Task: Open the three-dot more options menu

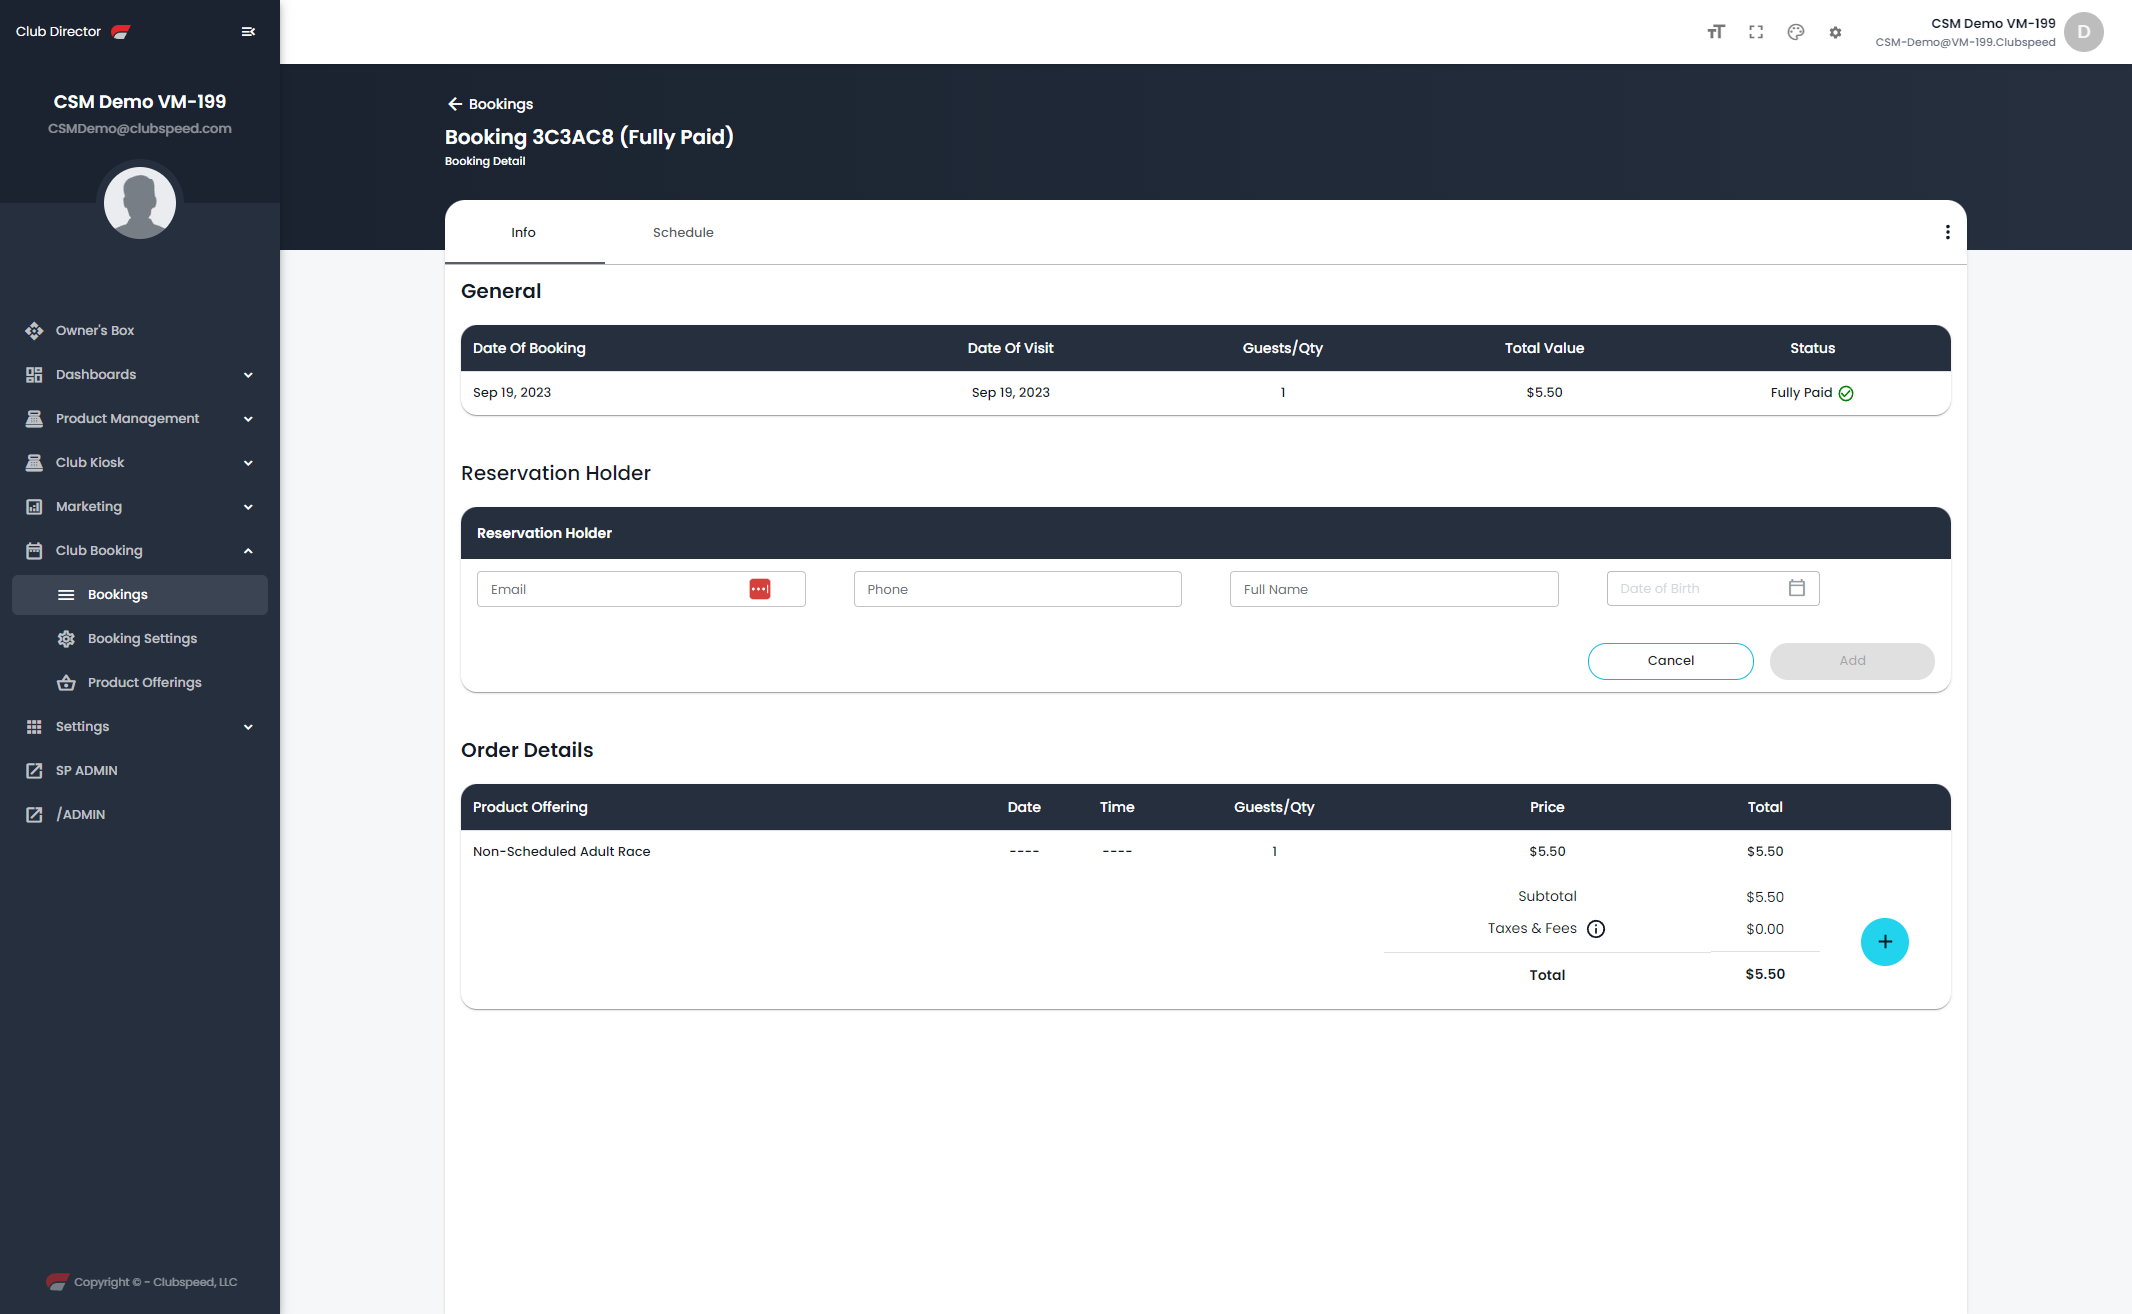Action: [x=1947, y=232]
